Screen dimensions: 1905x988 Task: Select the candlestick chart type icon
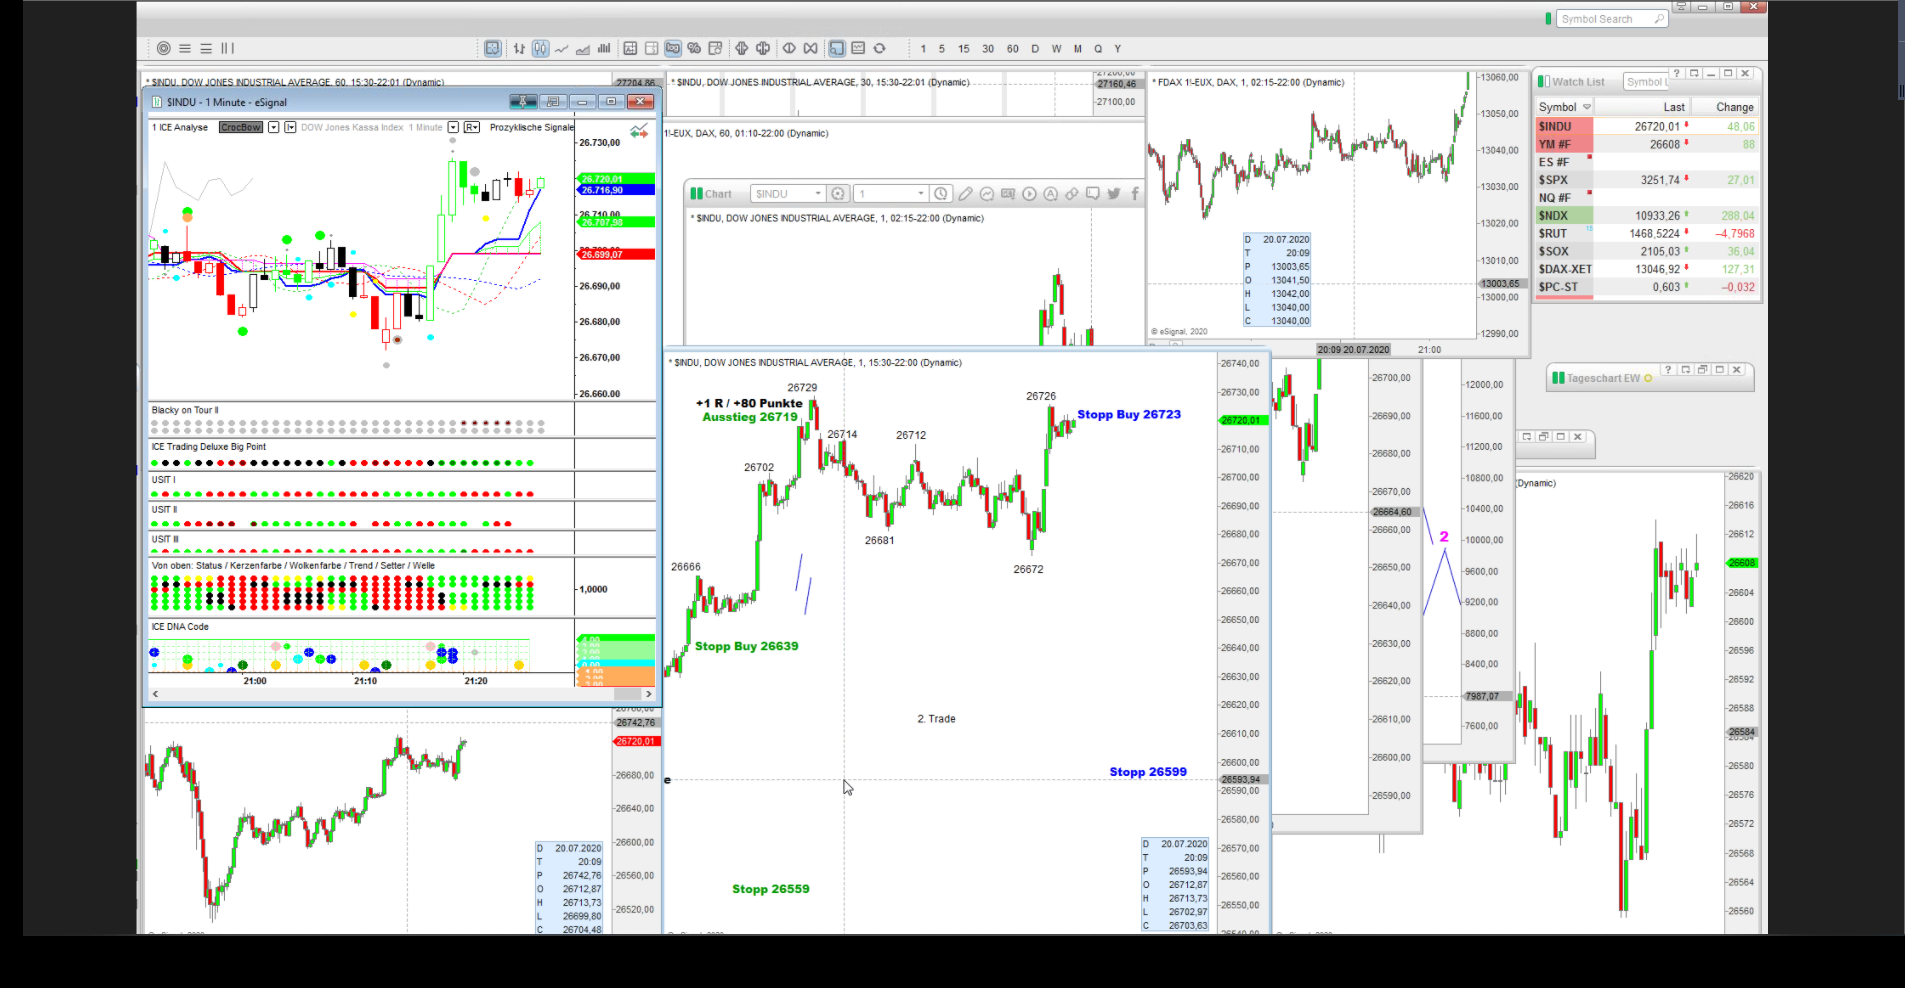(540, 48)
